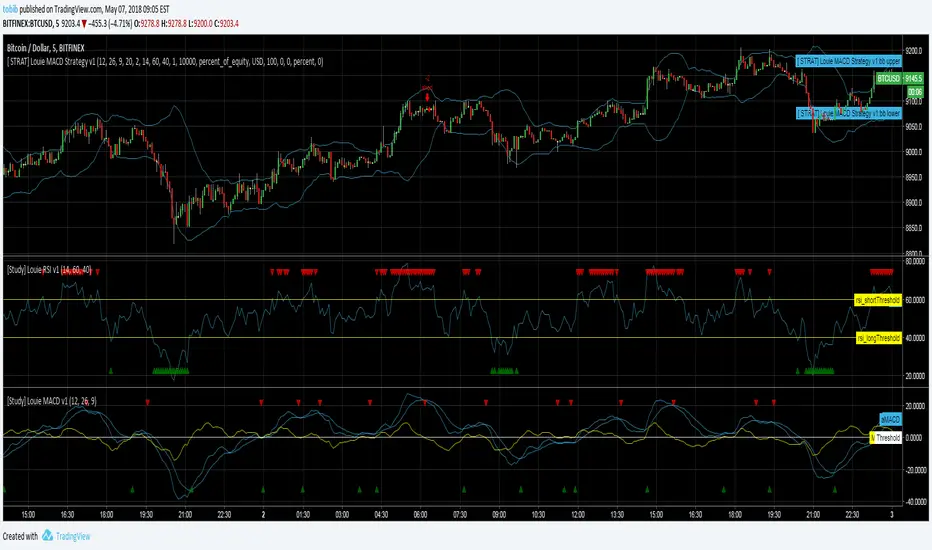Click the 8950.0 price axis value
932x550 pixels.
click(x=913, y=177)
